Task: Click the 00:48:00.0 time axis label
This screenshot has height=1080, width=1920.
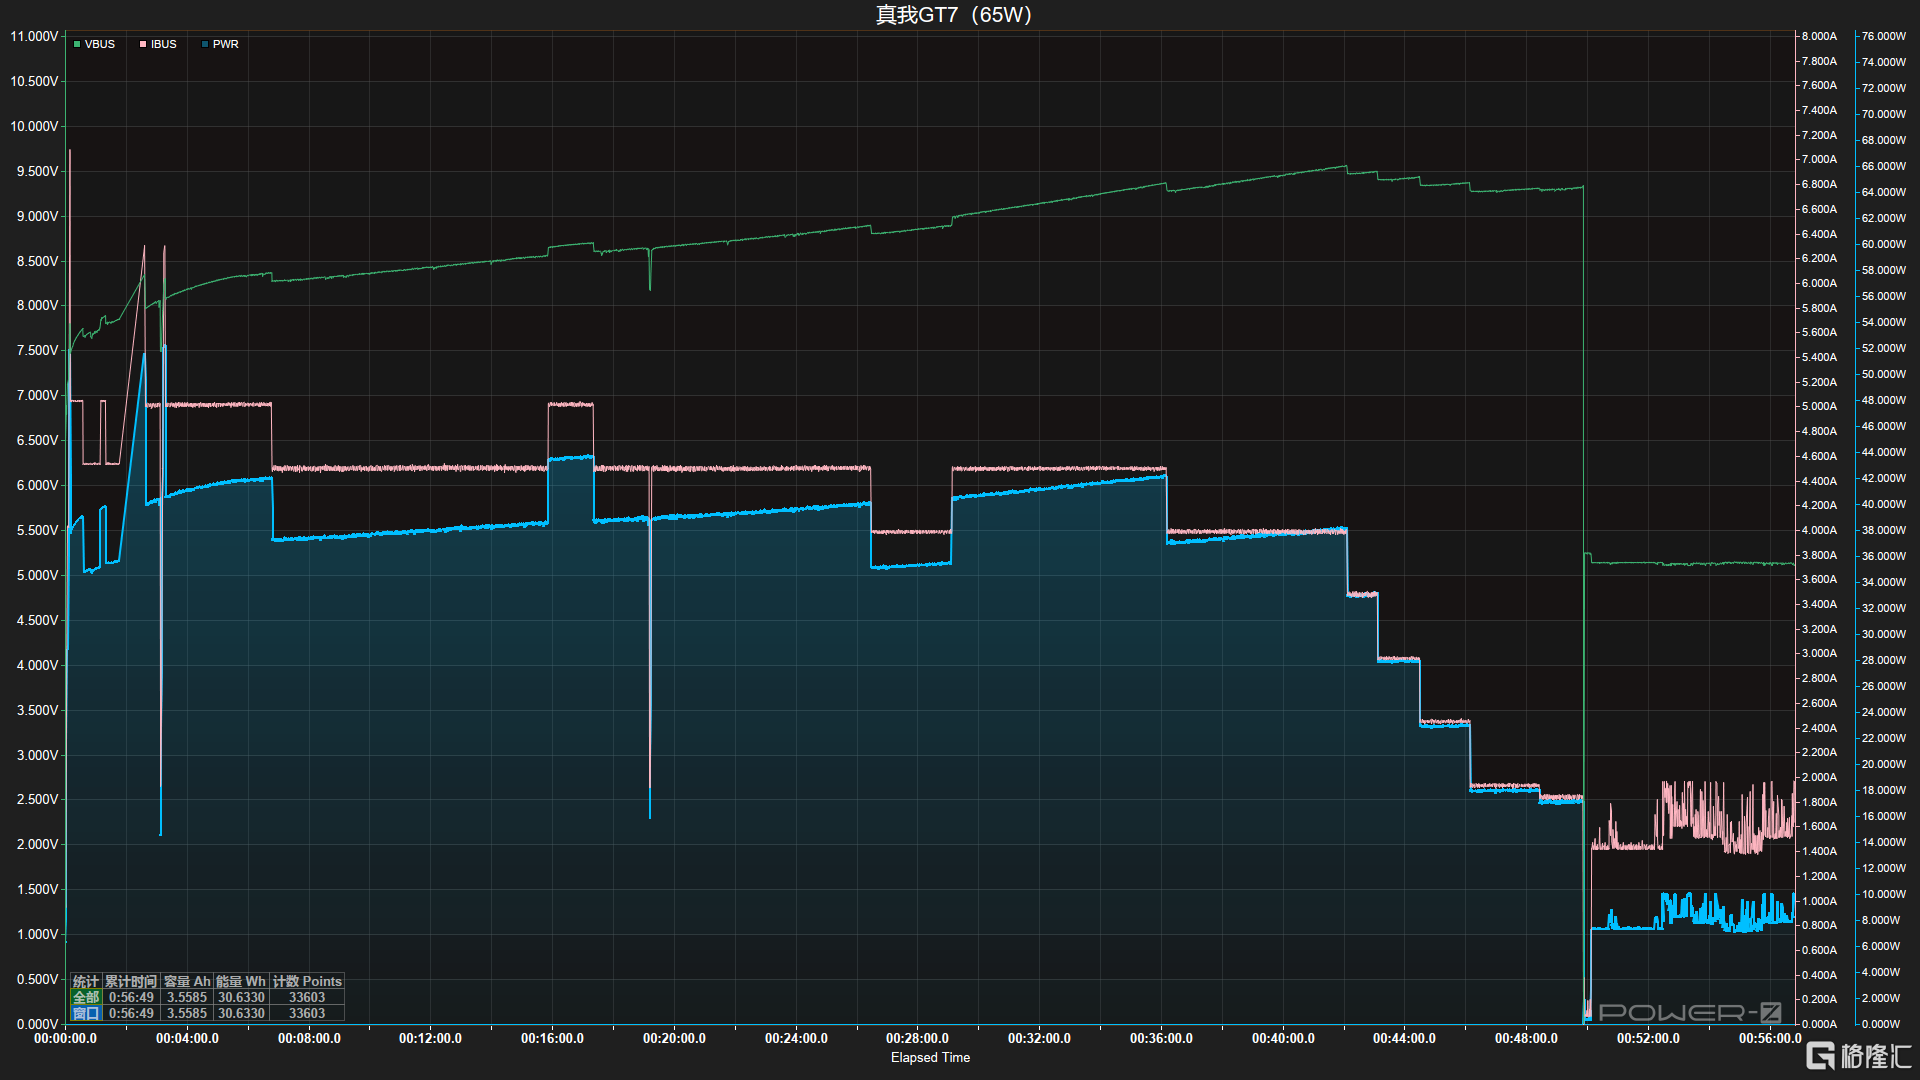Action: 1526,1039
